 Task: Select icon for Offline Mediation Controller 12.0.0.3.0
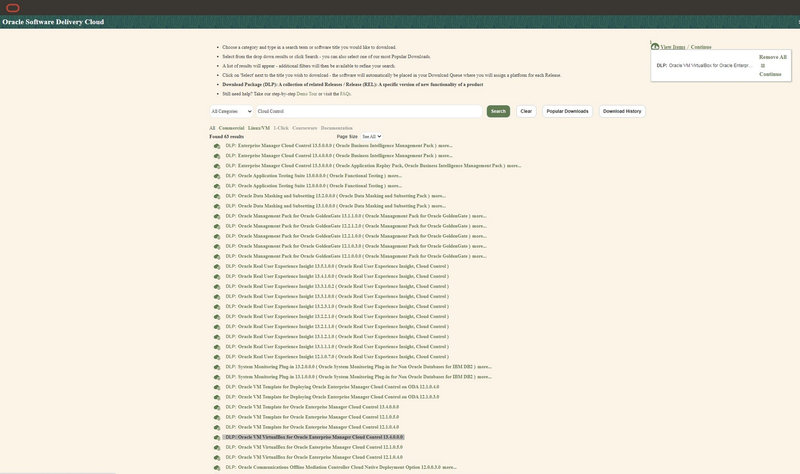click(217, 468)
